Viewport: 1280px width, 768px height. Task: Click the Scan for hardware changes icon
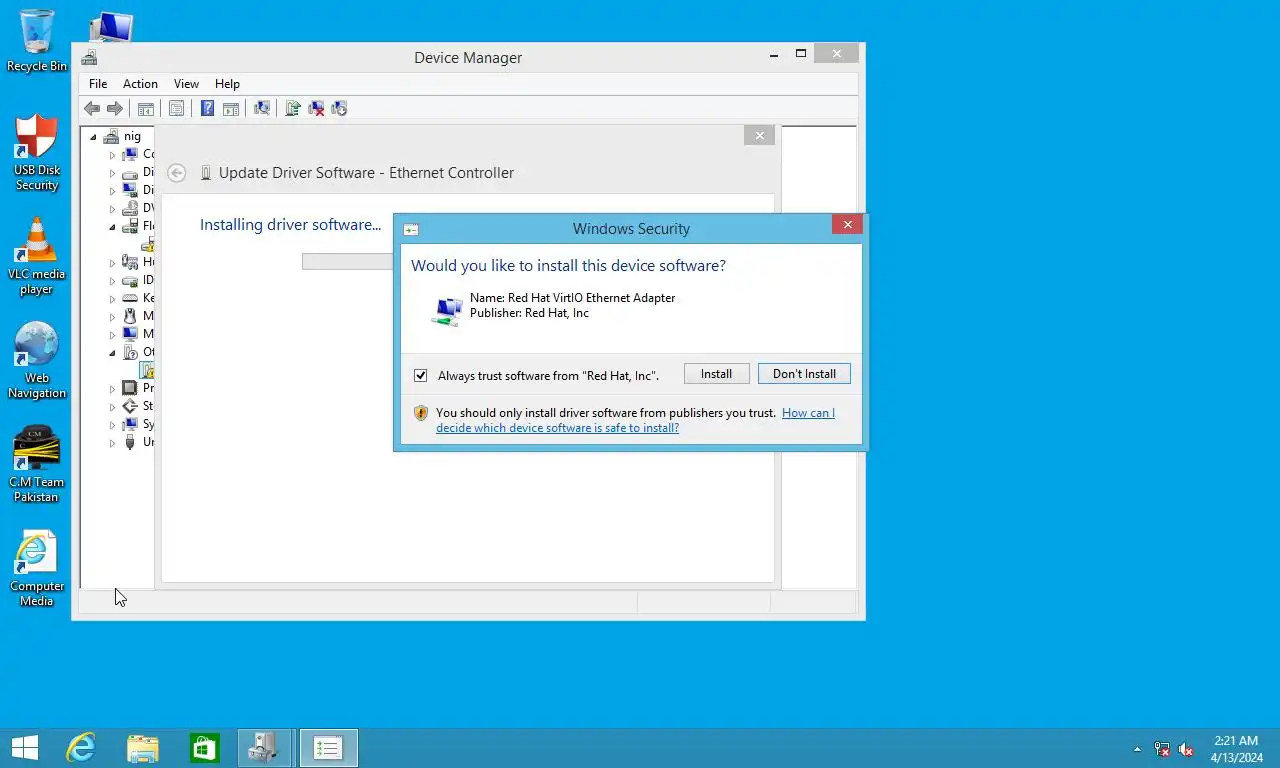coord(262,108)
